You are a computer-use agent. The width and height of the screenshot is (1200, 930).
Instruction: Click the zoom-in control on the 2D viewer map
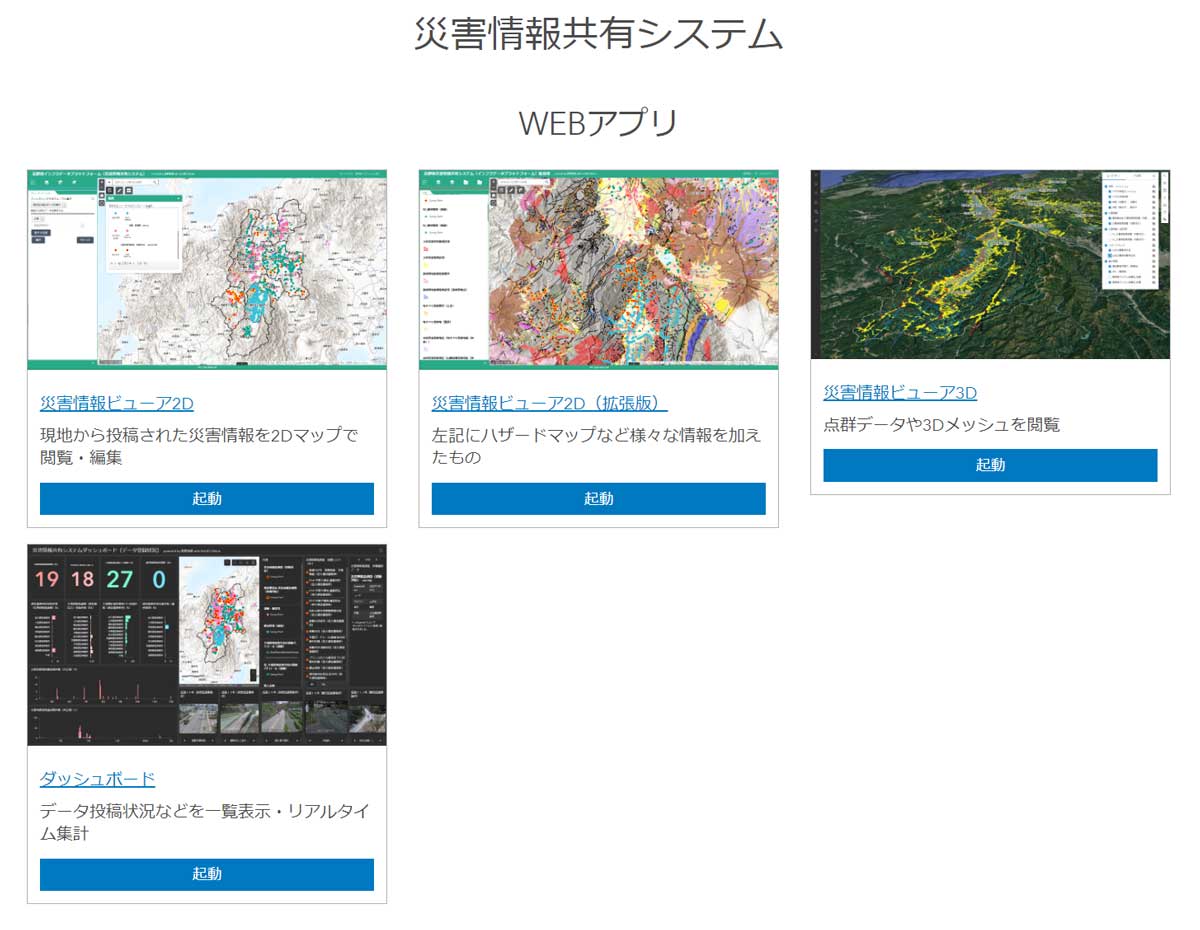[100, 182]
